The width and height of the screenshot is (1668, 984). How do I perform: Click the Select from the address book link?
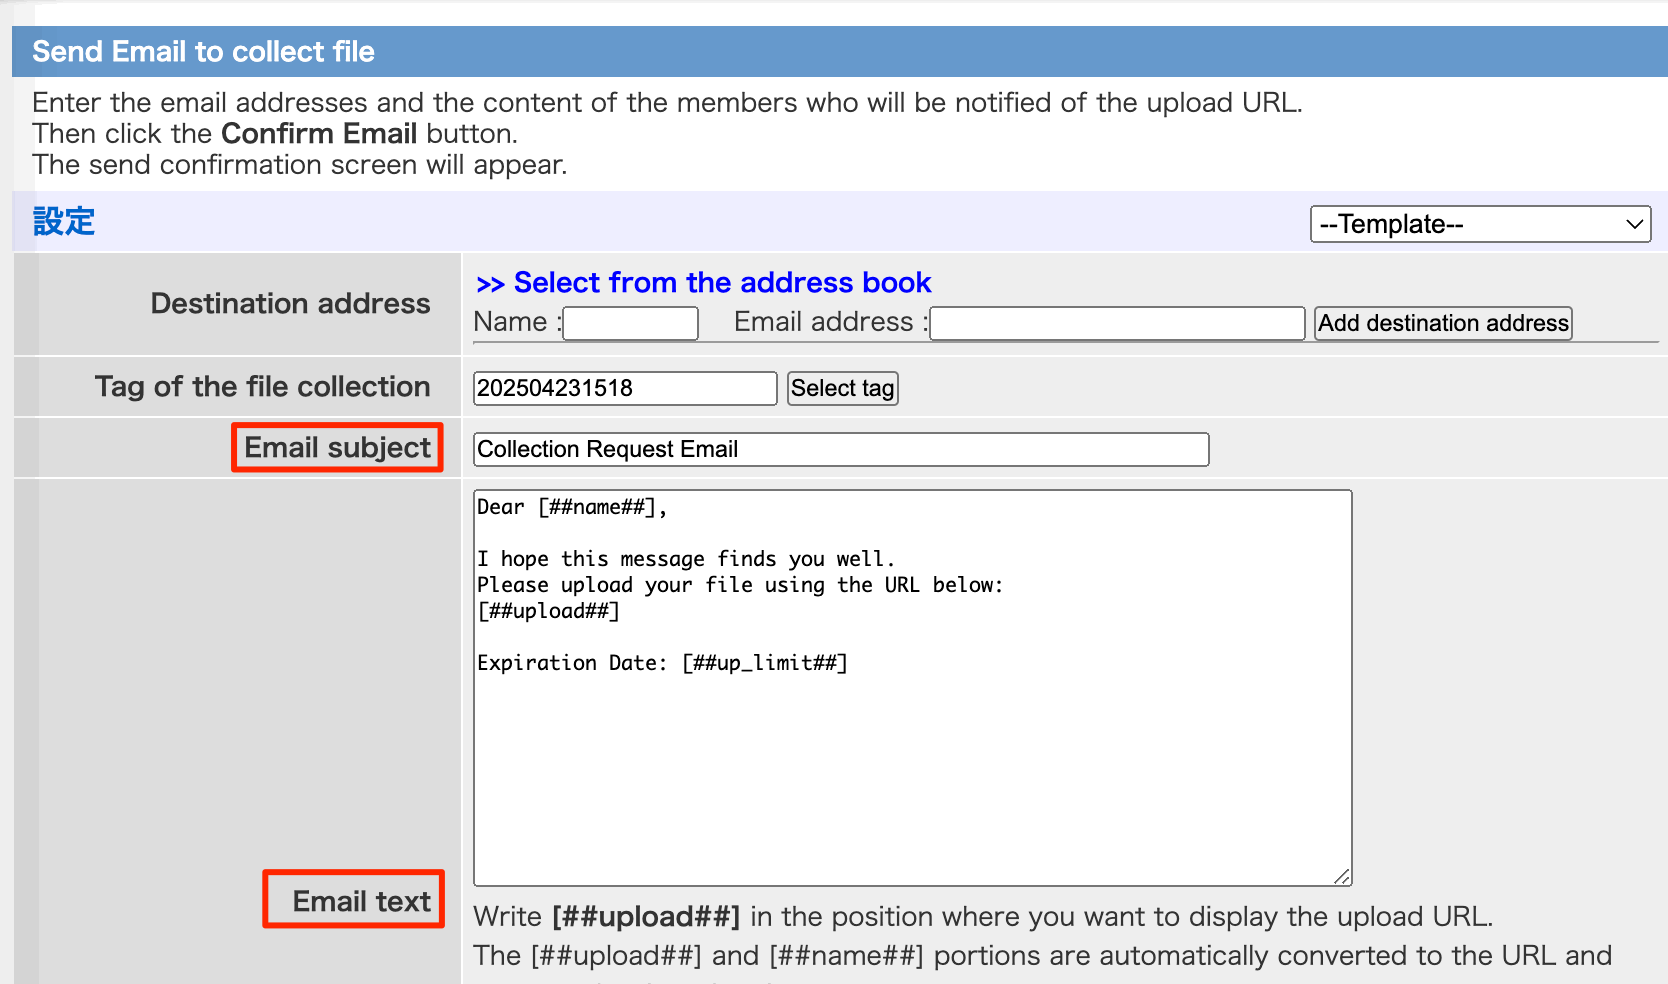pos(721,283)
